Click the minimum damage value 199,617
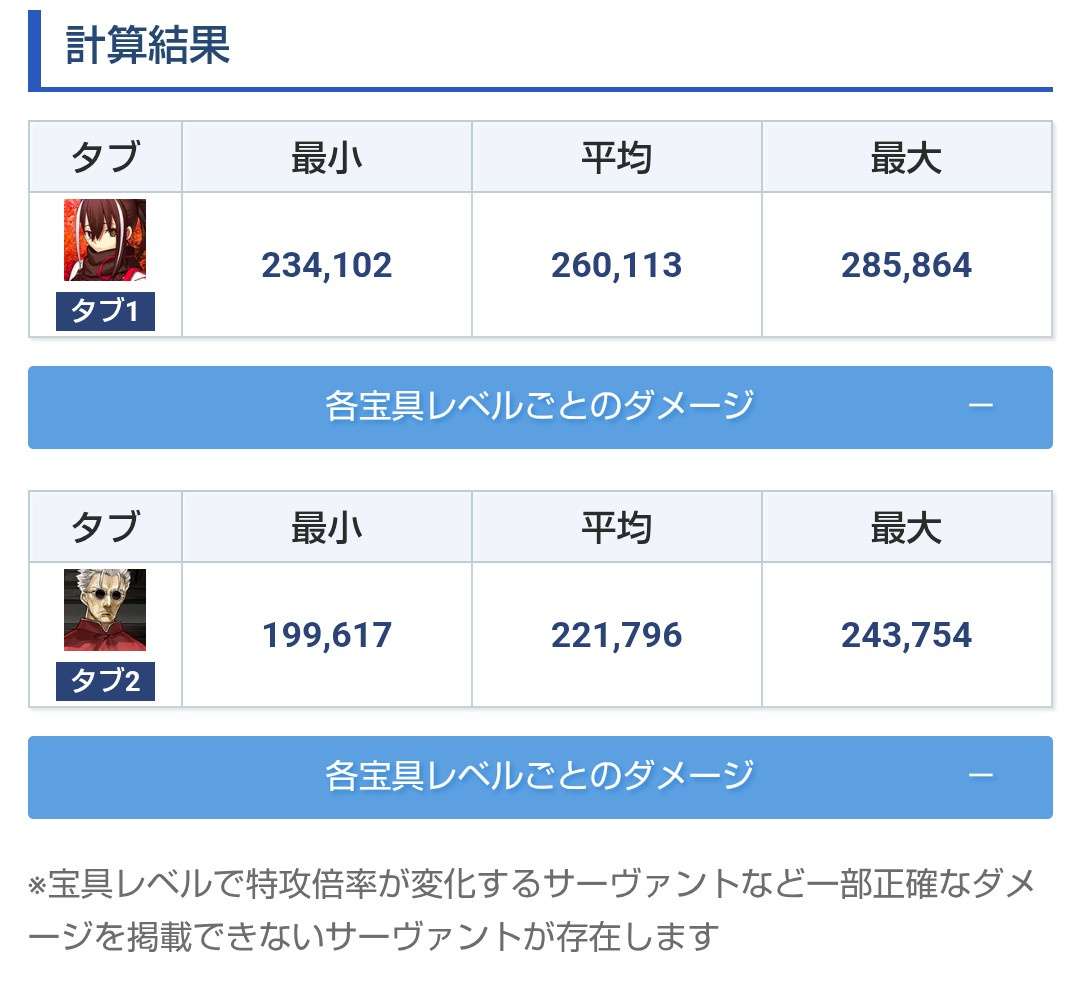Screen dimensions: 1080x1001 [327, 635]
